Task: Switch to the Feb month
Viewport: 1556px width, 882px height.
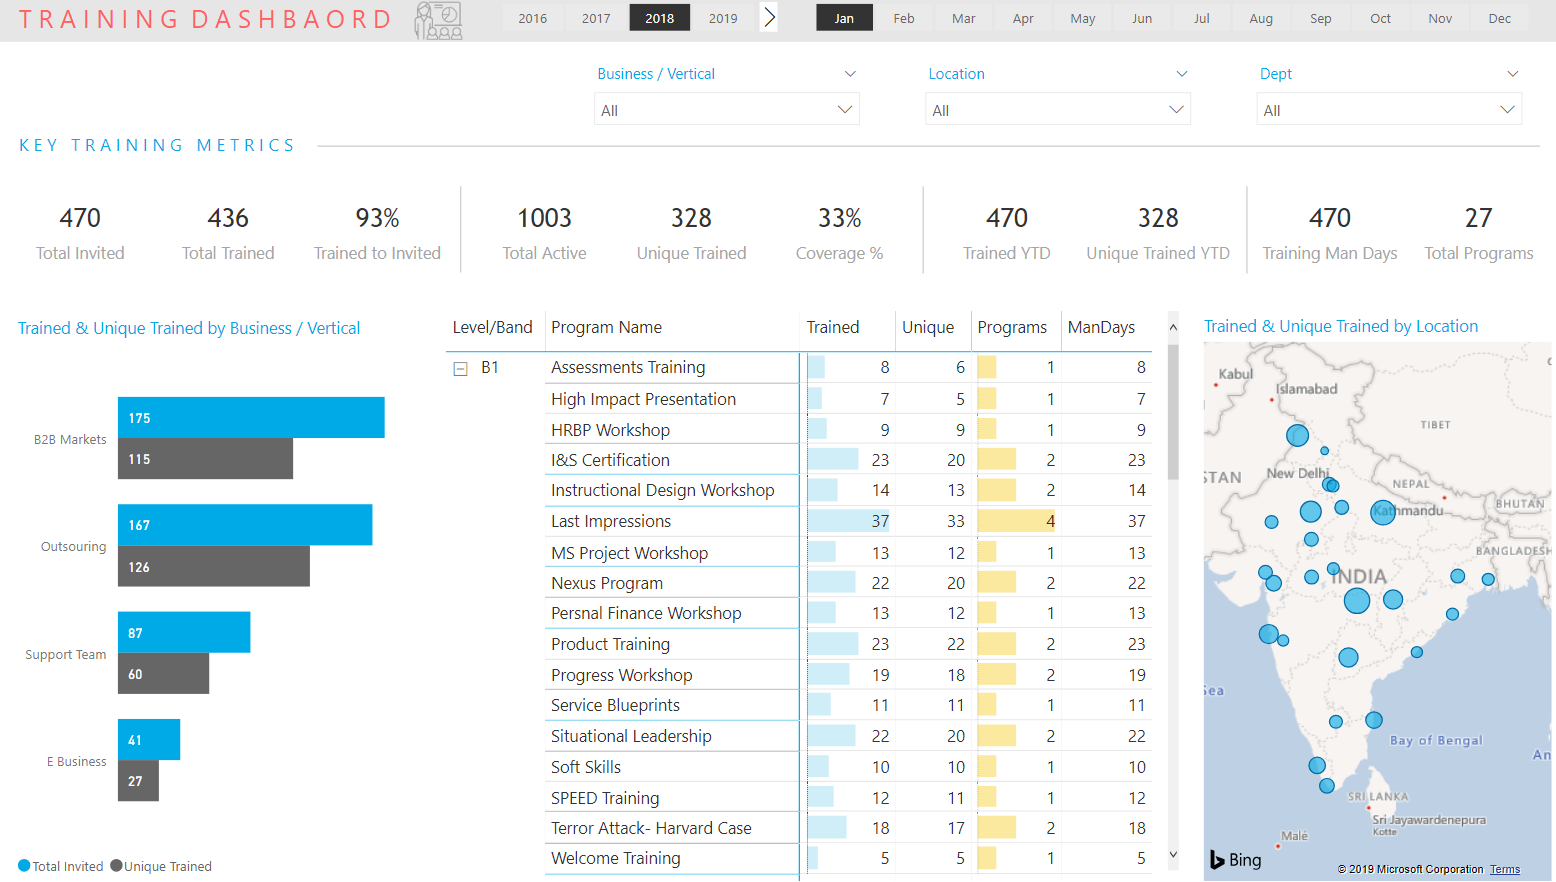Action: tap(904, 18)
